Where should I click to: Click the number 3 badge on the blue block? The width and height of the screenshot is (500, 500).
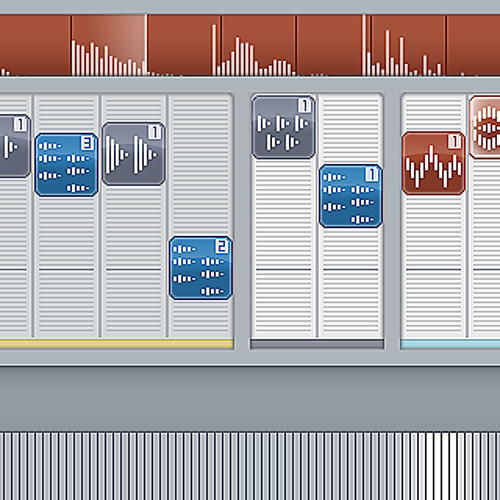[87, 143]
